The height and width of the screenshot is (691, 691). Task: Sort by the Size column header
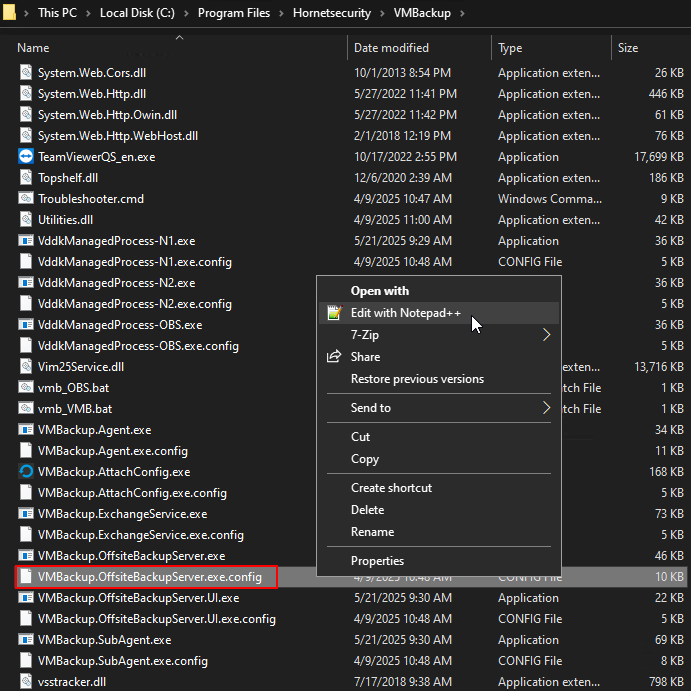(x=628, y=48)
